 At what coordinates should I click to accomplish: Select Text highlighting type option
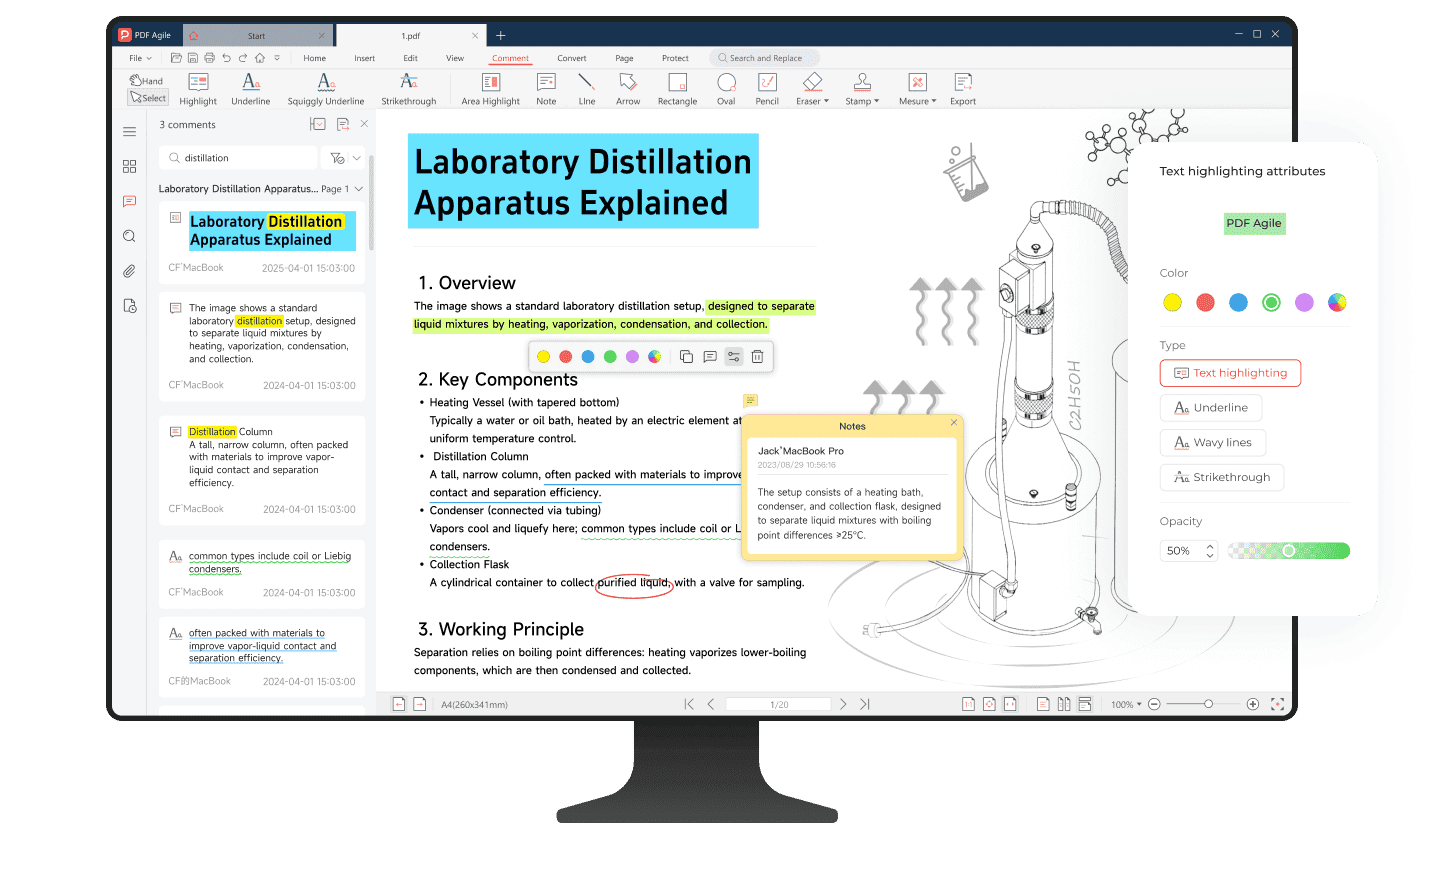(1230, 373)
